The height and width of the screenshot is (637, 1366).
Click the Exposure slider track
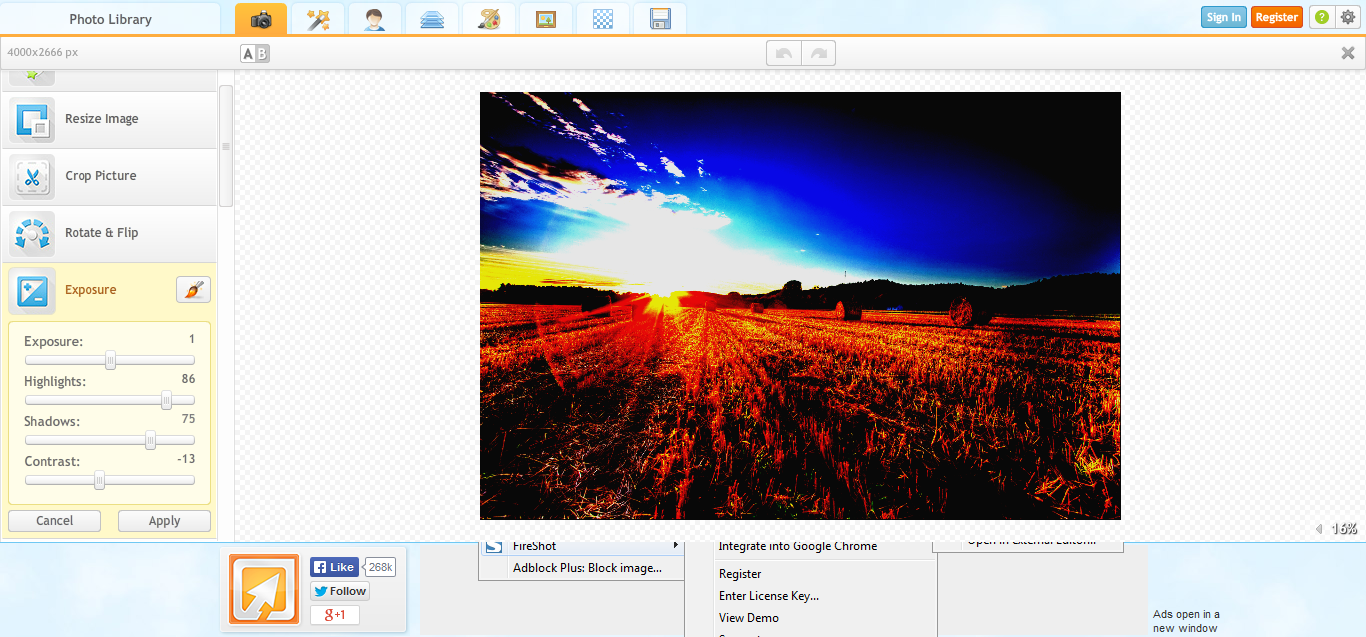coord(110,360)
